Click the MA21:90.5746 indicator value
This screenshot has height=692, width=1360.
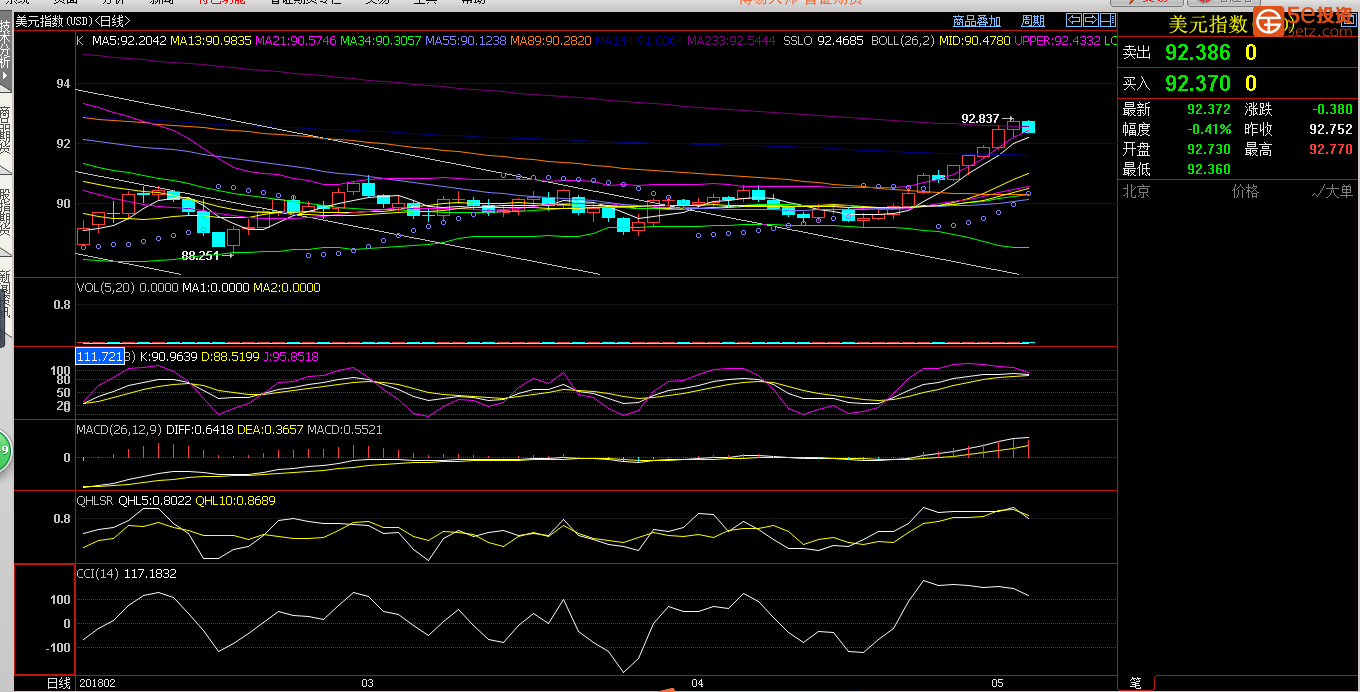pyautogui.click(x=296, y=41)
